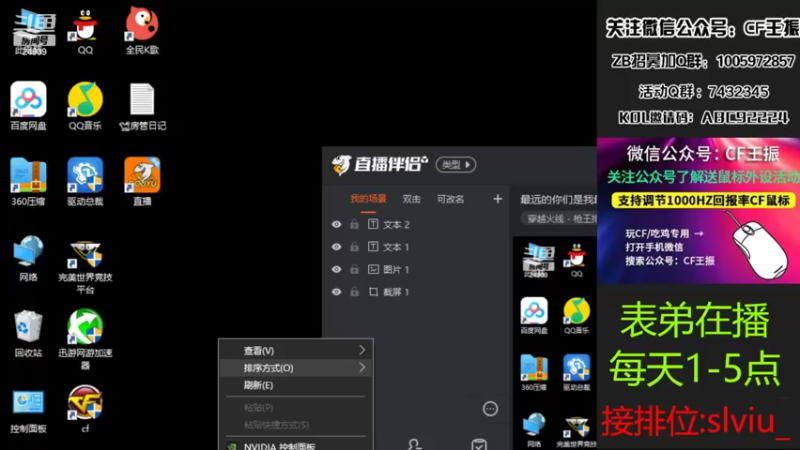The width and height of the screenshot is (800, 450).
Task: Lock the 文本 2 source
Action: [354, 224]
